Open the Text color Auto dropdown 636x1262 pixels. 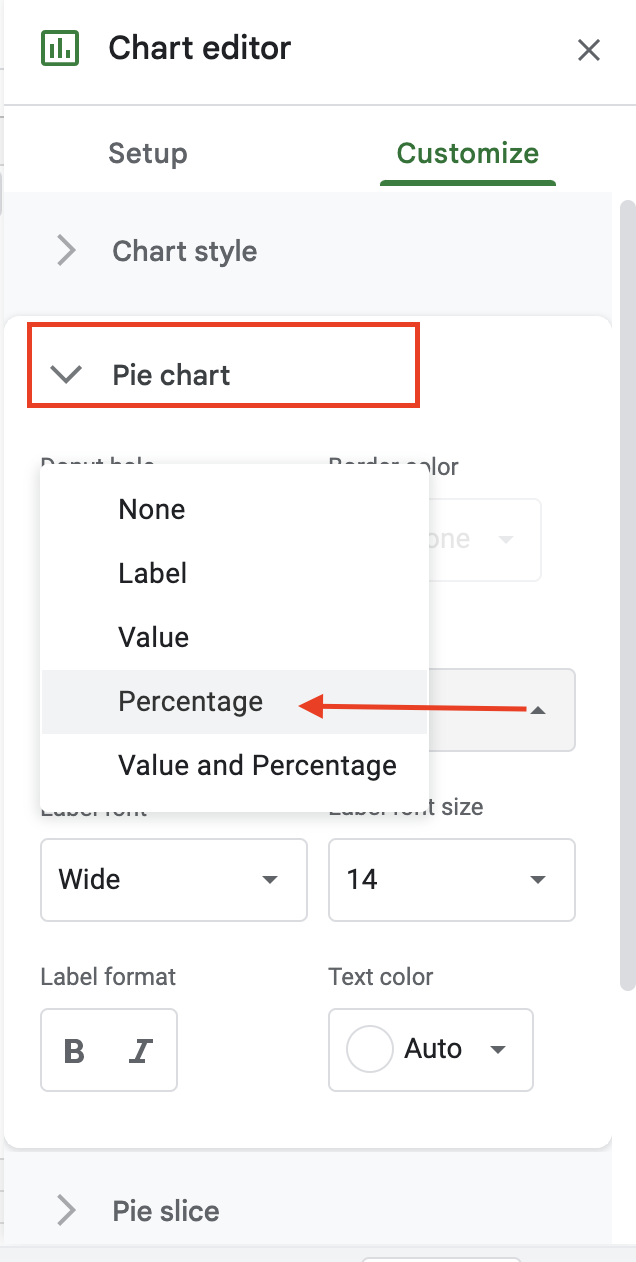coord(431,1049)
